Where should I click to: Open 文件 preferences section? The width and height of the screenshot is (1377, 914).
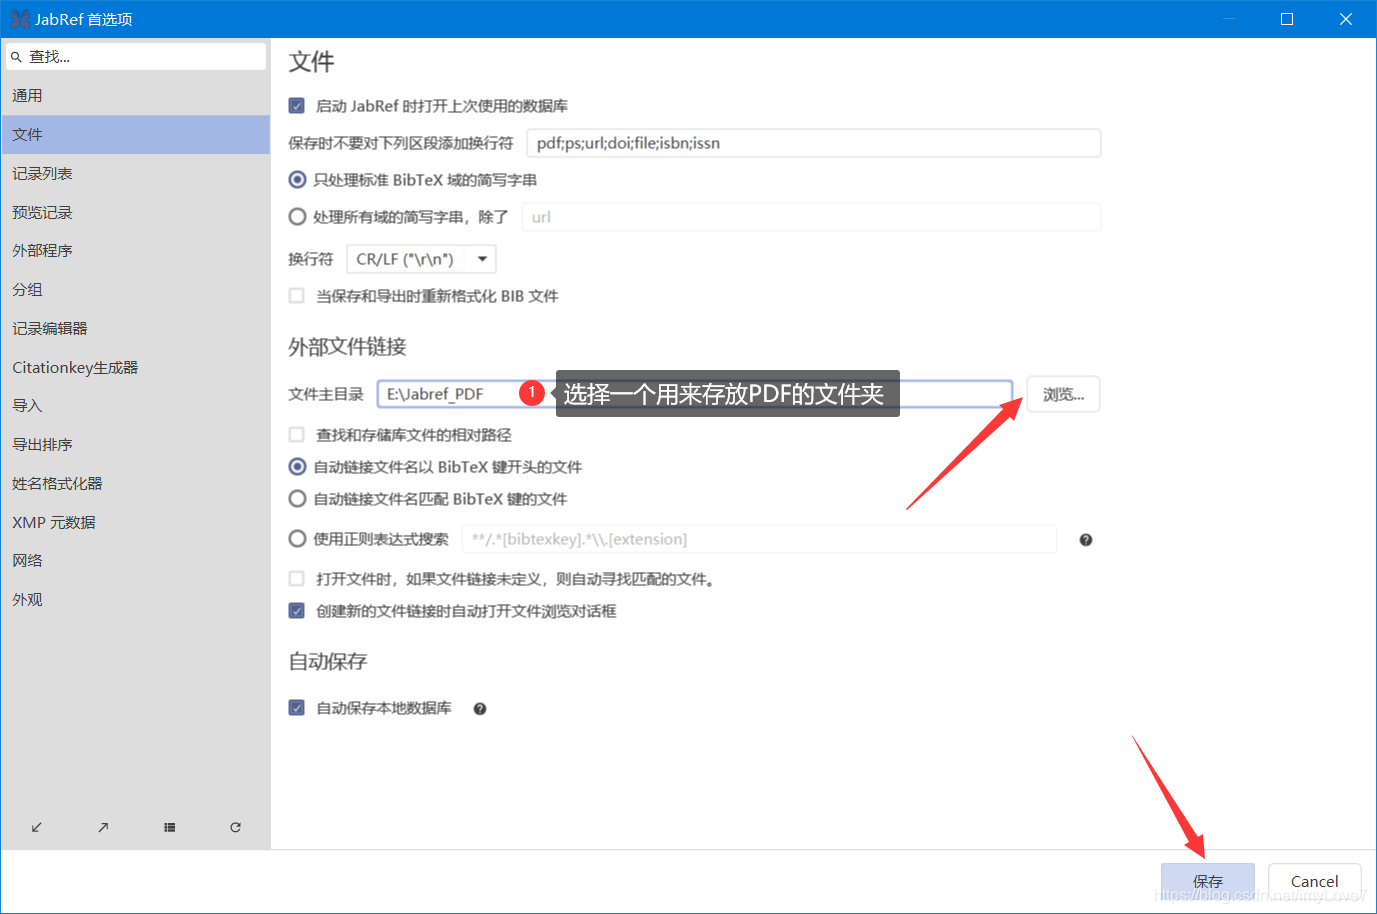tap(135, 134)
